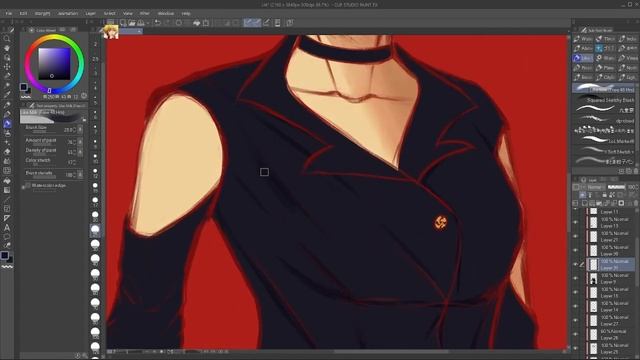This screenshot has width=640, height=360.
Task: Click the New canvas icon
Action: coord(123,23)
